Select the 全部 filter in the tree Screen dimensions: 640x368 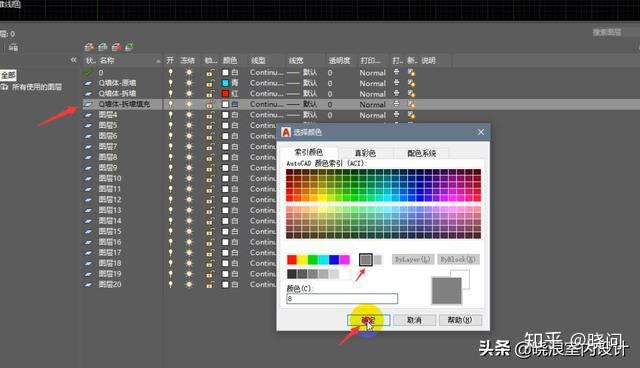pyautogui.click(x=8, y=75)
